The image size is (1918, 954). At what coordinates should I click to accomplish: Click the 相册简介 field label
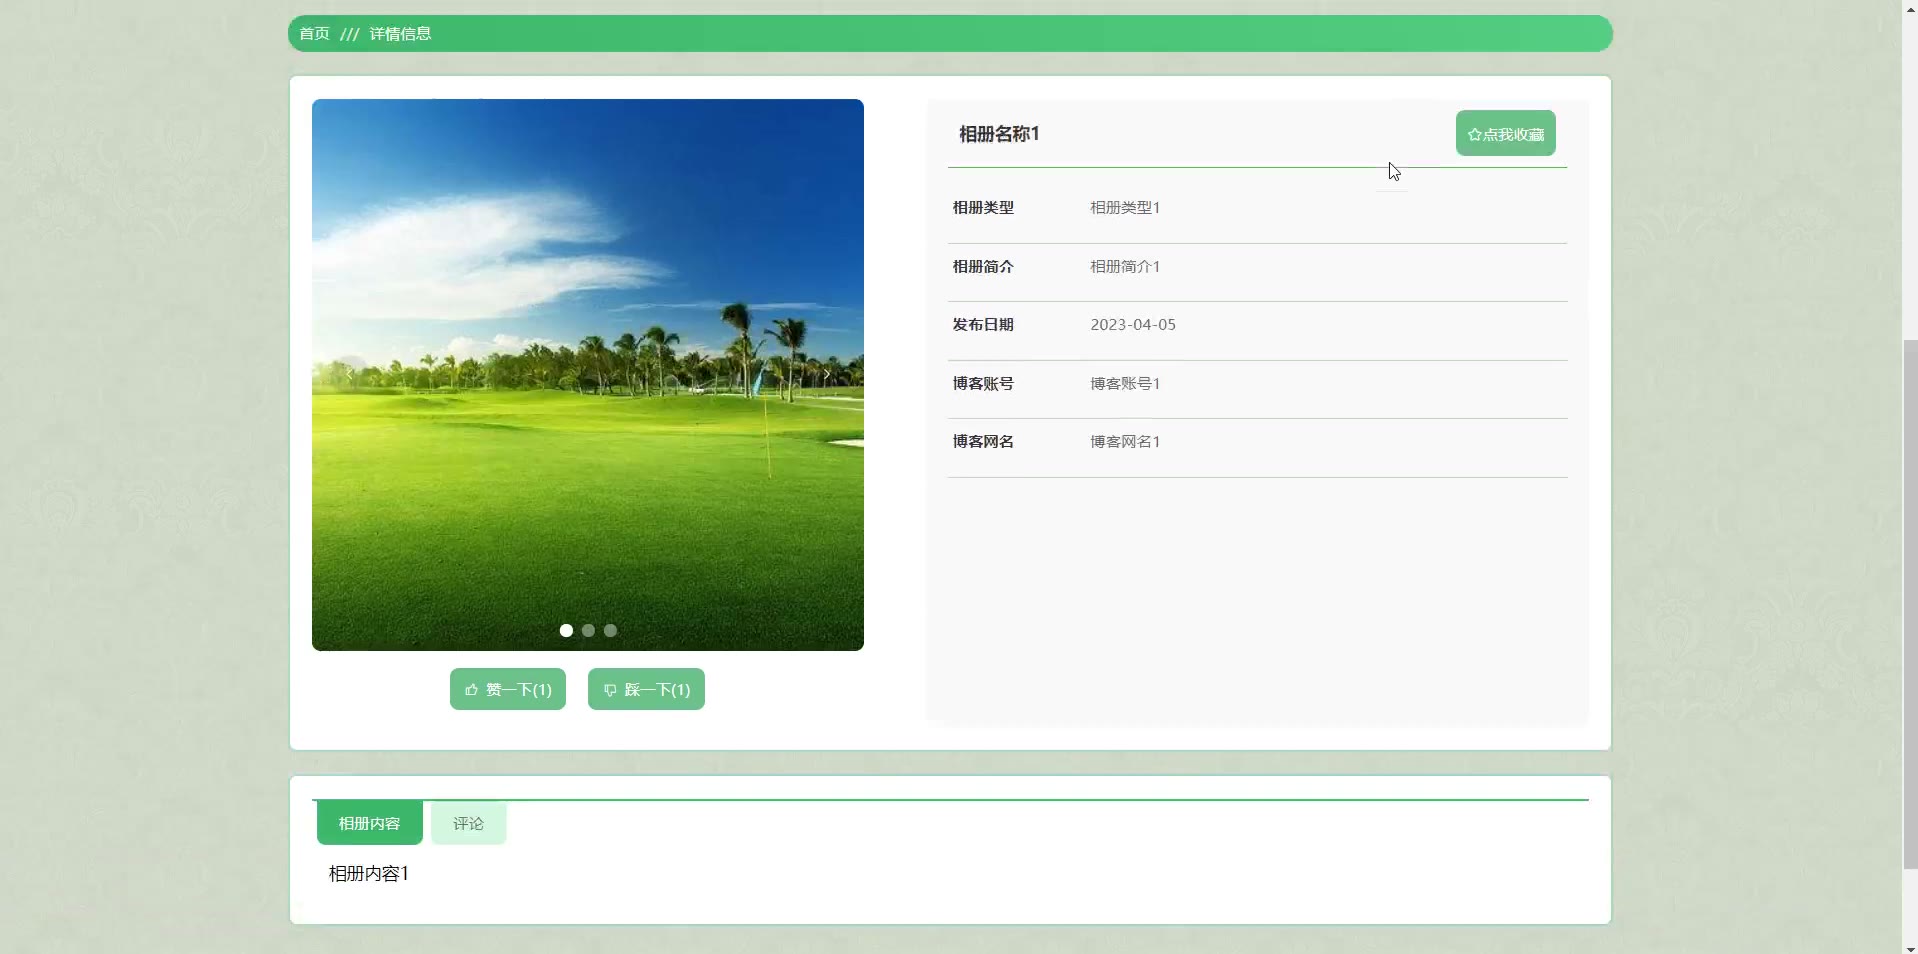983,266
